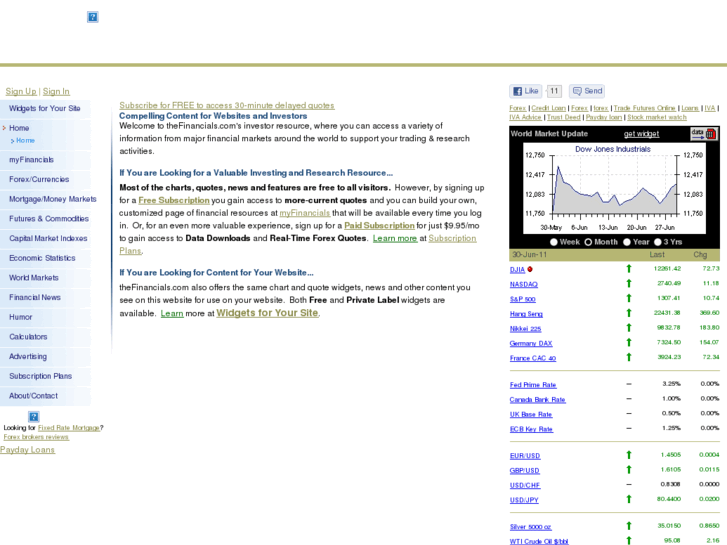This screenshot has width=727, height=545.
Task: Open the get widget link
Action: point(641,134)
